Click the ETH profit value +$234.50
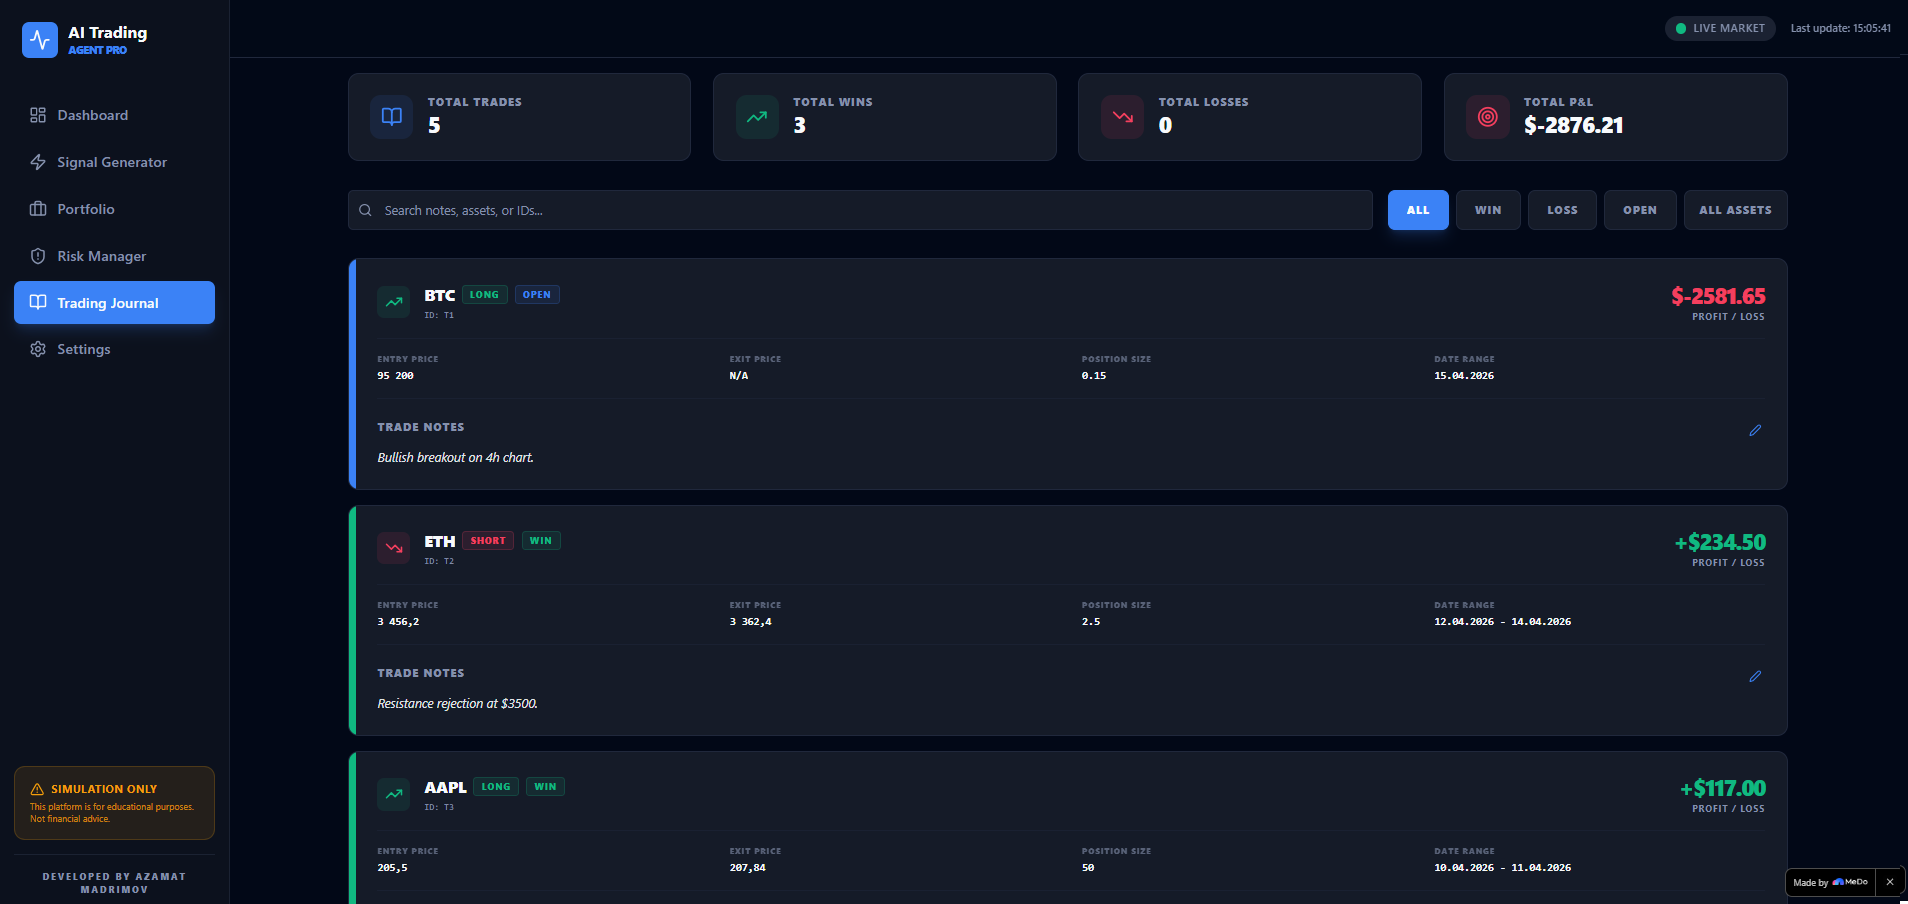1908x904 pixels. [1720, 542]
